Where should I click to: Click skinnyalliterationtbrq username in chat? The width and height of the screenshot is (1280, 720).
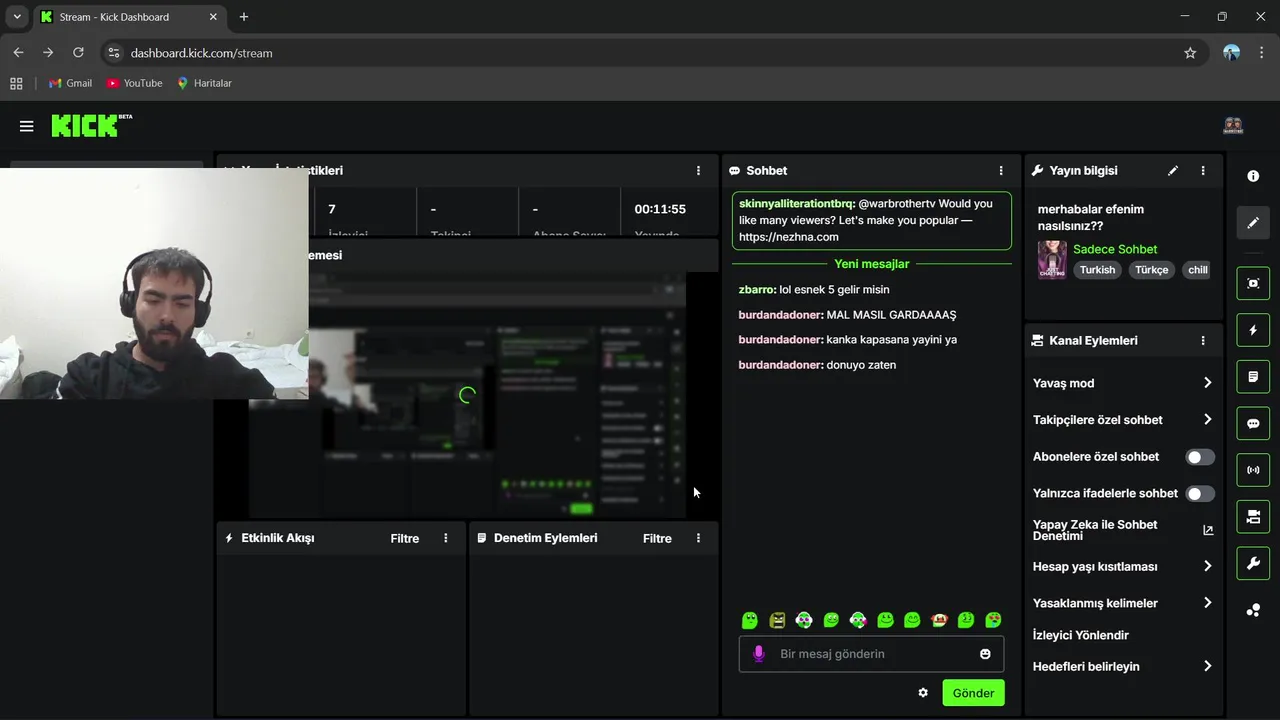[x=797, y=203]
